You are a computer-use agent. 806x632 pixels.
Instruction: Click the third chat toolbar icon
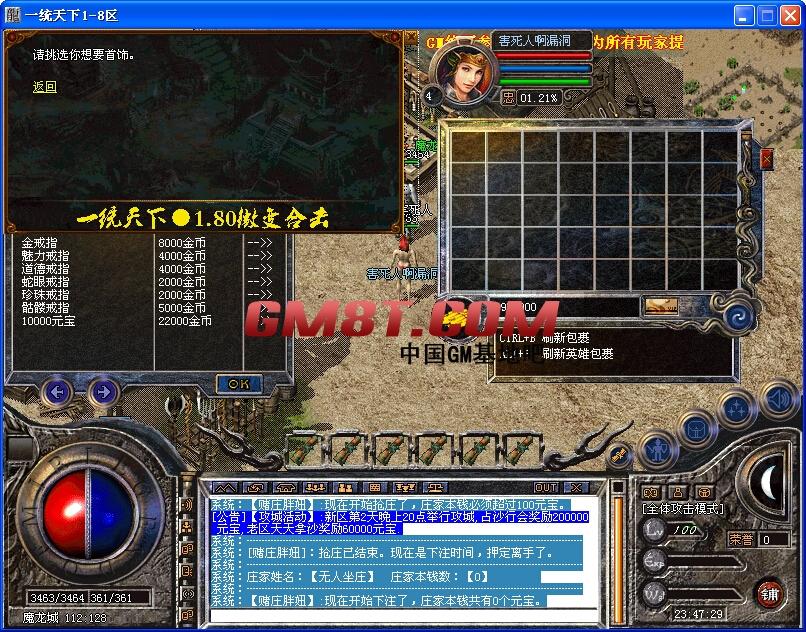285,487
